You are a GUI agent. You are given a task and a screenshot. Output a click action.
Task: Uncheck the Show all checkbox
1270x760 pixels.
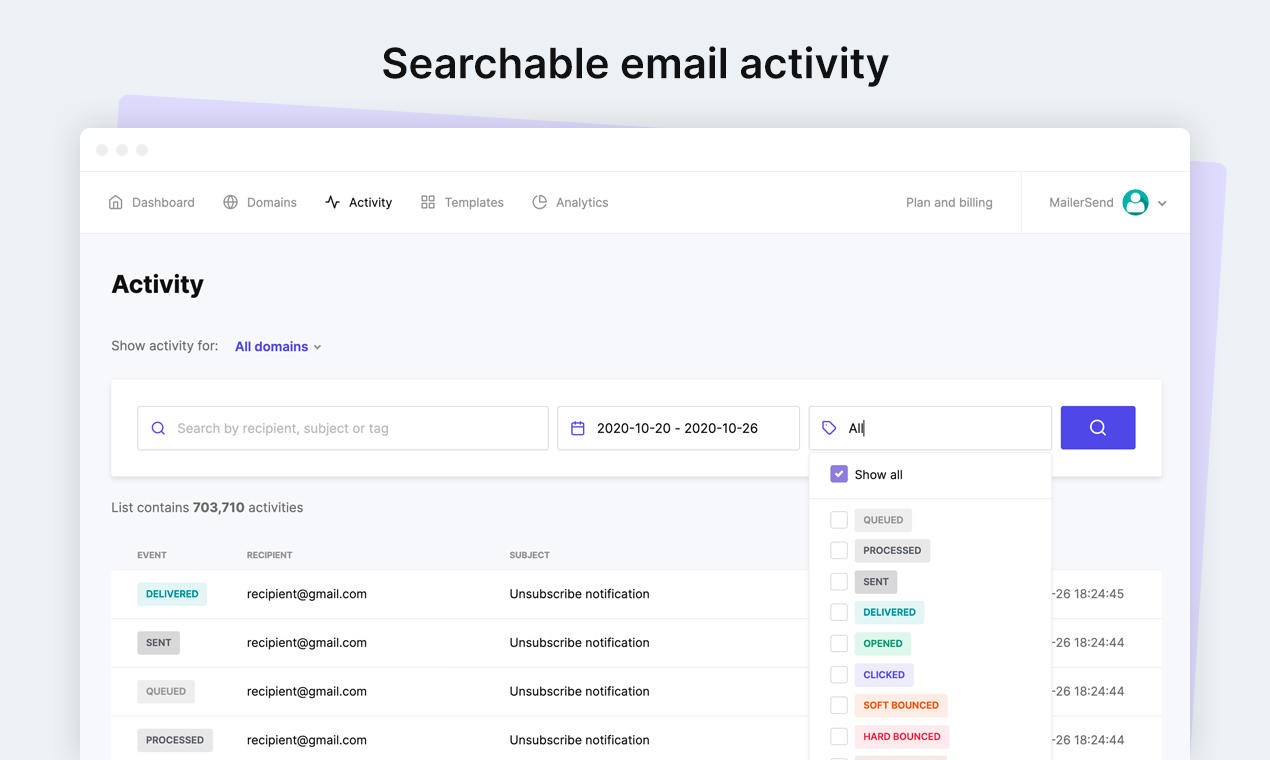click(x=839, y=474)
